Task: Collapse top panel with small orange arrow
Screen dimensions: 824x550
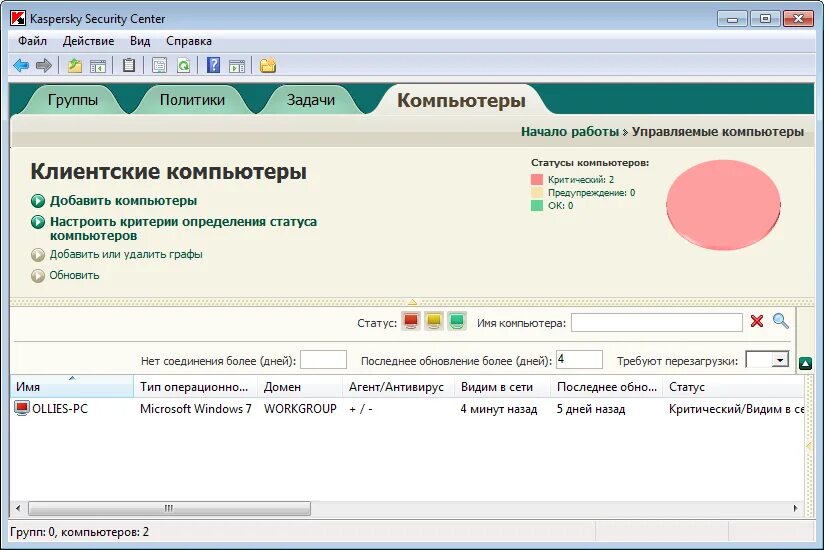Action: click(412, 302)
